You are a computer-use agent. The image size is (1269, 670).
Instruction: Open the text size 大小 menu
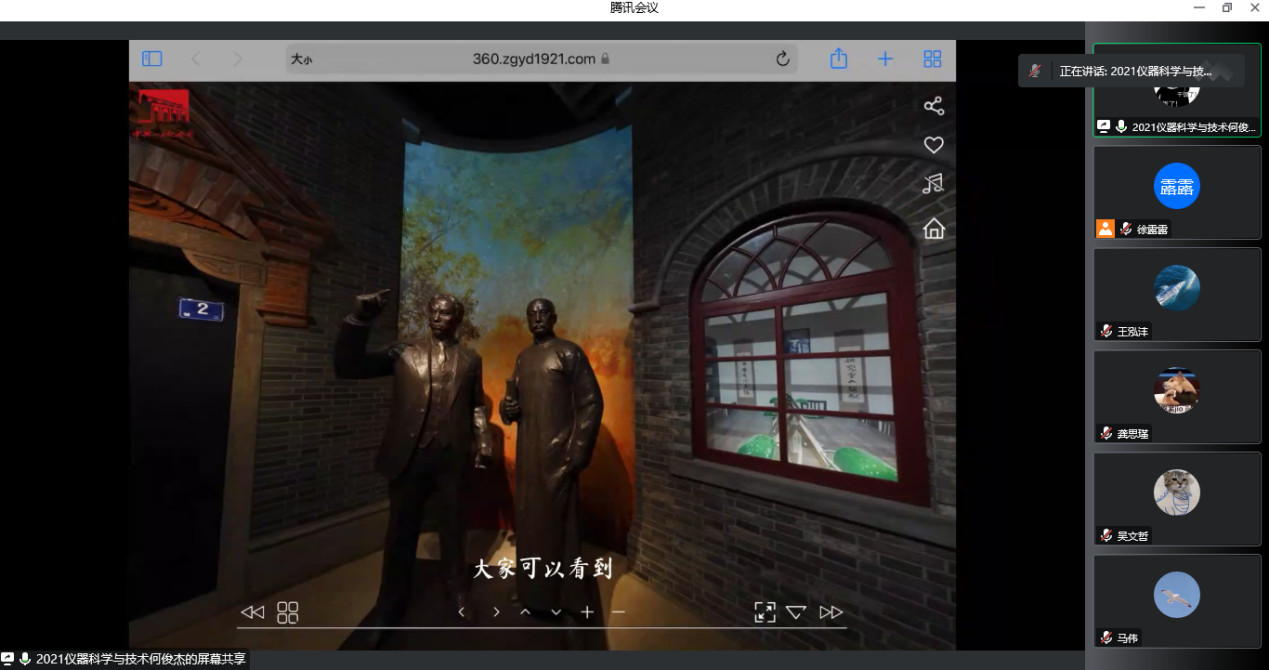pos(301,60)
